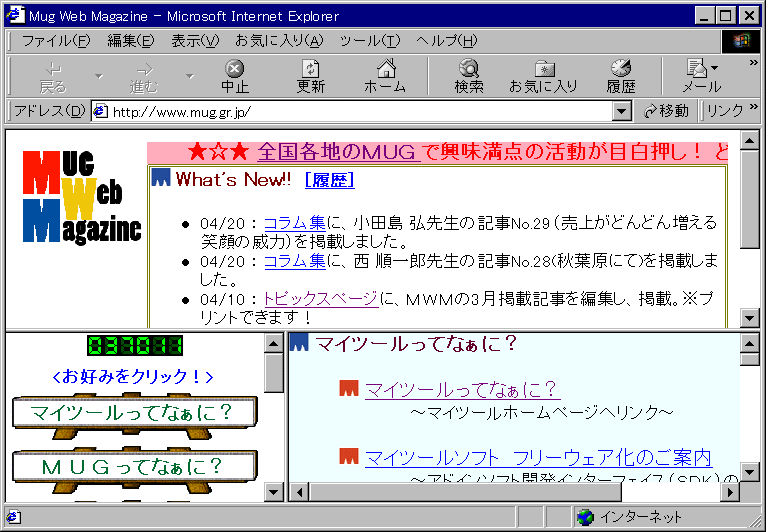Click the Mug Web Magazine logo
This screenshot has height=532, width=766.
(82, 196)
